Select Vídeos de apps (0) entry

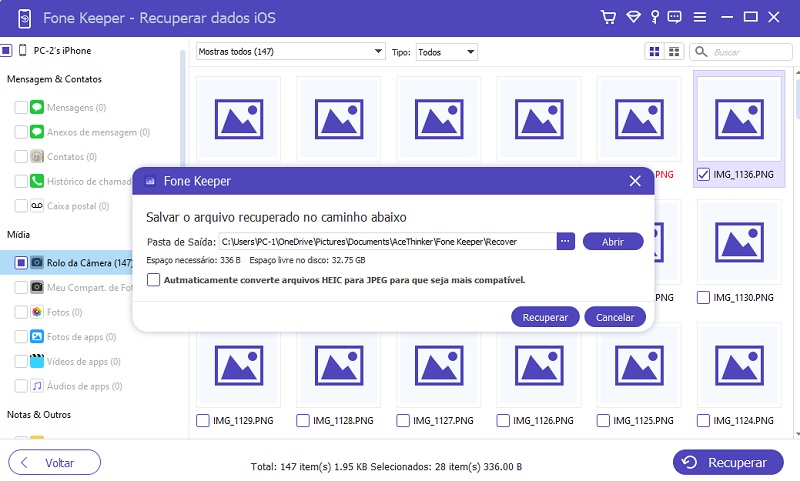(84, 361)
